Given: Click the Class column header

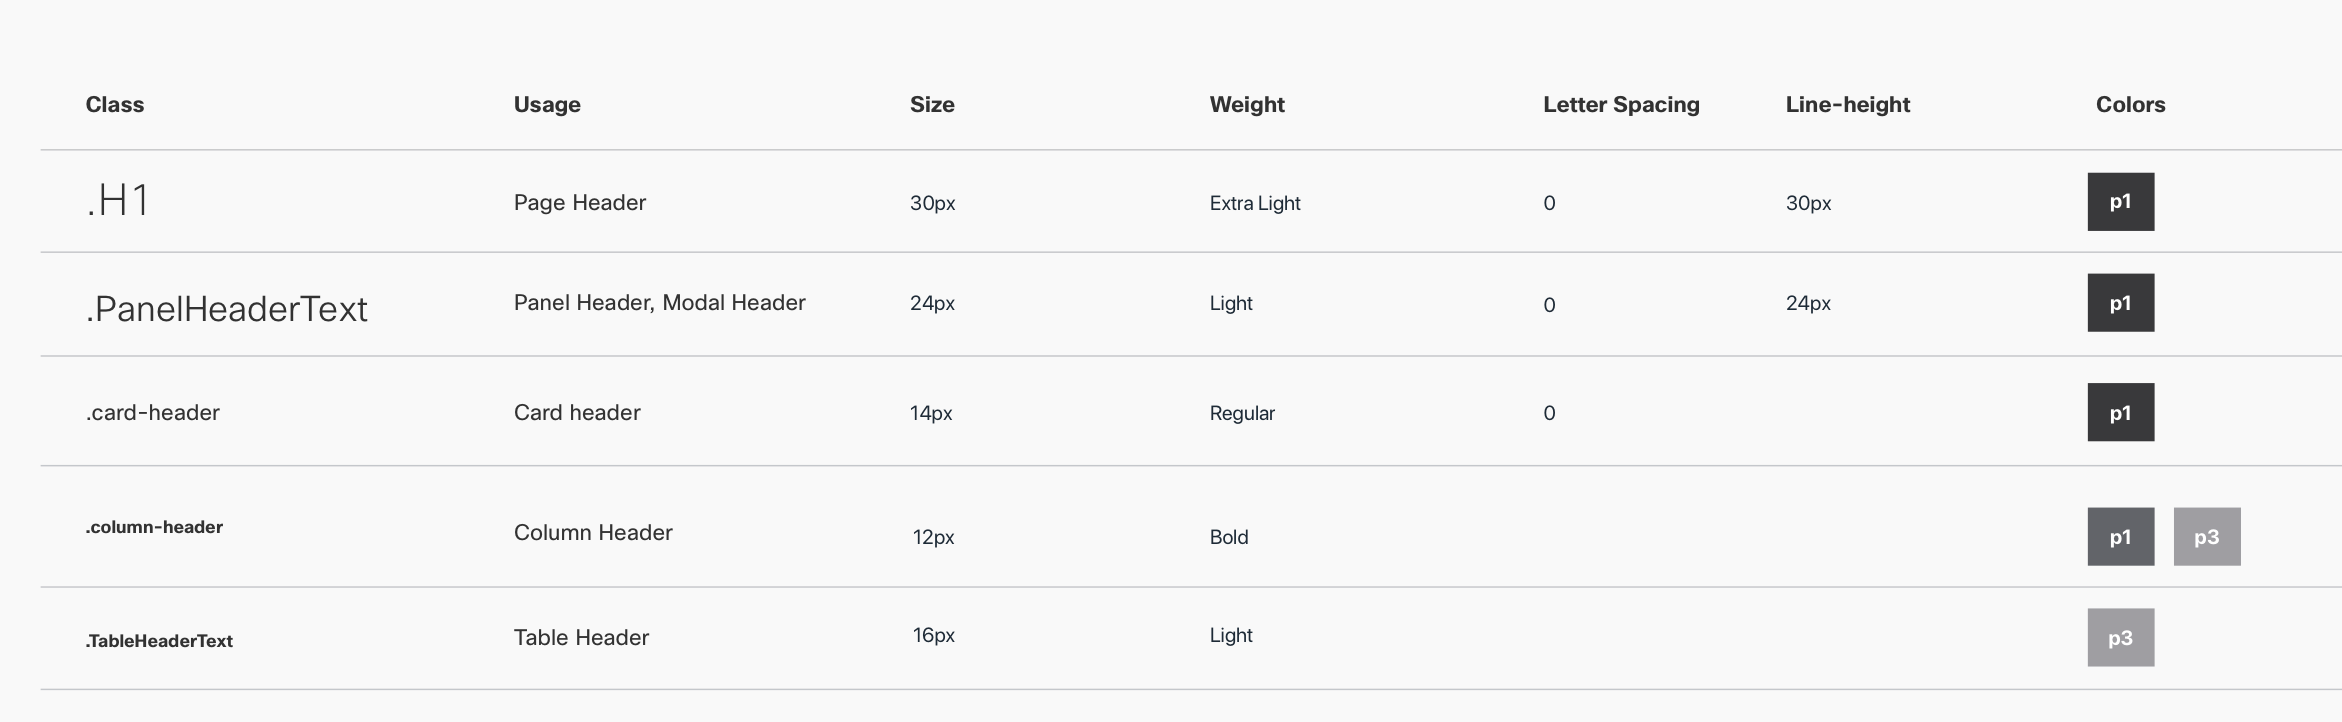Looking at the screenshot, I should (x=115, y=105).
